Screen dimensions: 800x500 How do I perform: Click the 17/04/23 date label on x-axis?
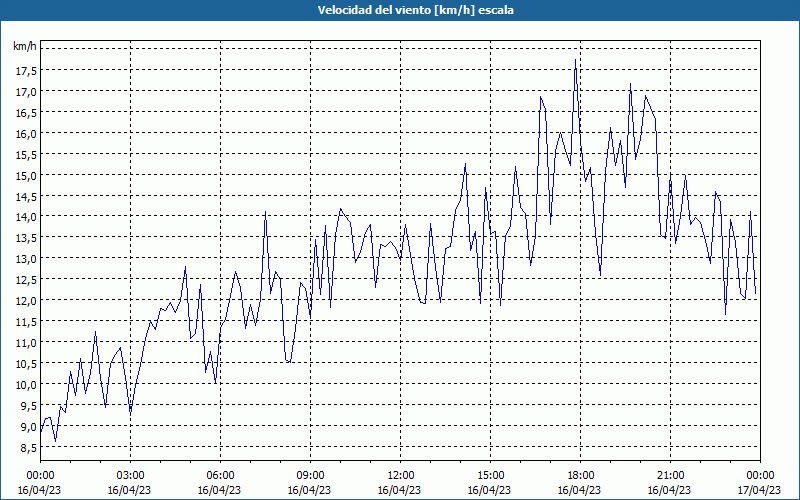click(x=759, y=490)
